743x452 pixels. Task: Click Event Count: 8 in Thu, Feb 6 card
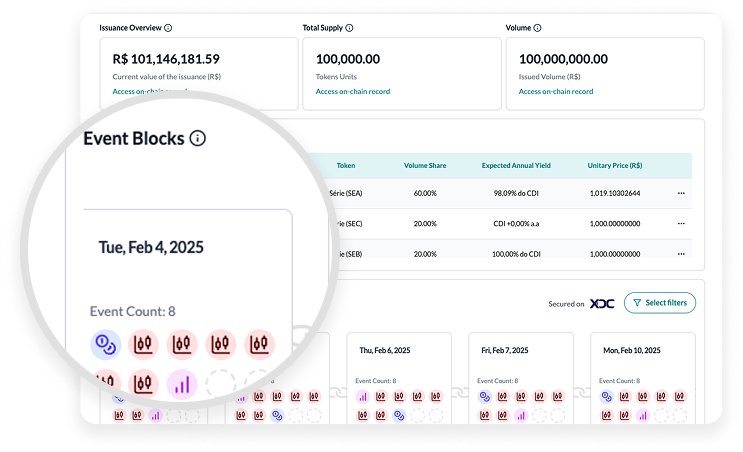tap(376, 381)
